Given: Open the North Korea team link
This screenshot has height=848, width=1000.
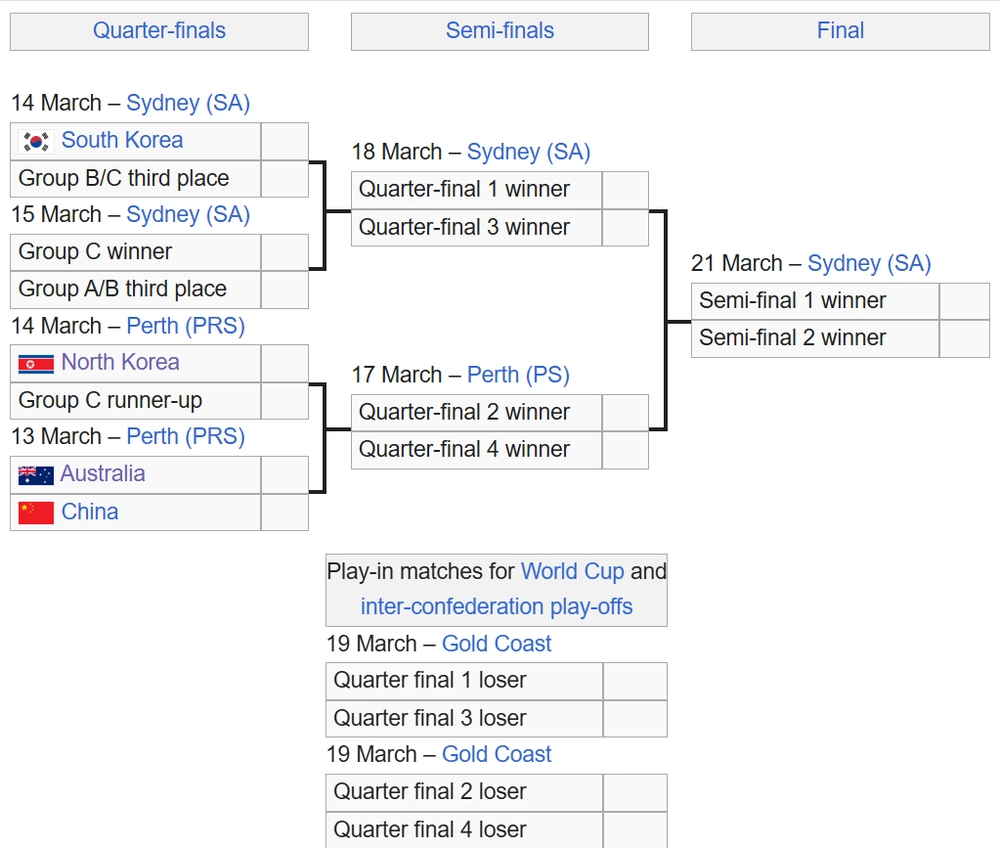Looking at the screenshot, I should 120,362.
